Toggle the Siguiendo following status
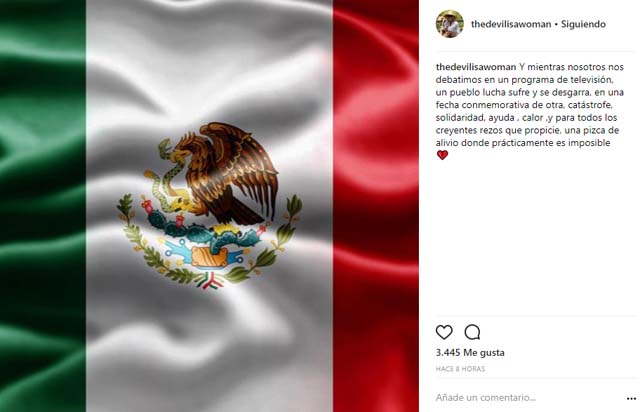Viewport: 640px width, 412px height. point(583,24)
